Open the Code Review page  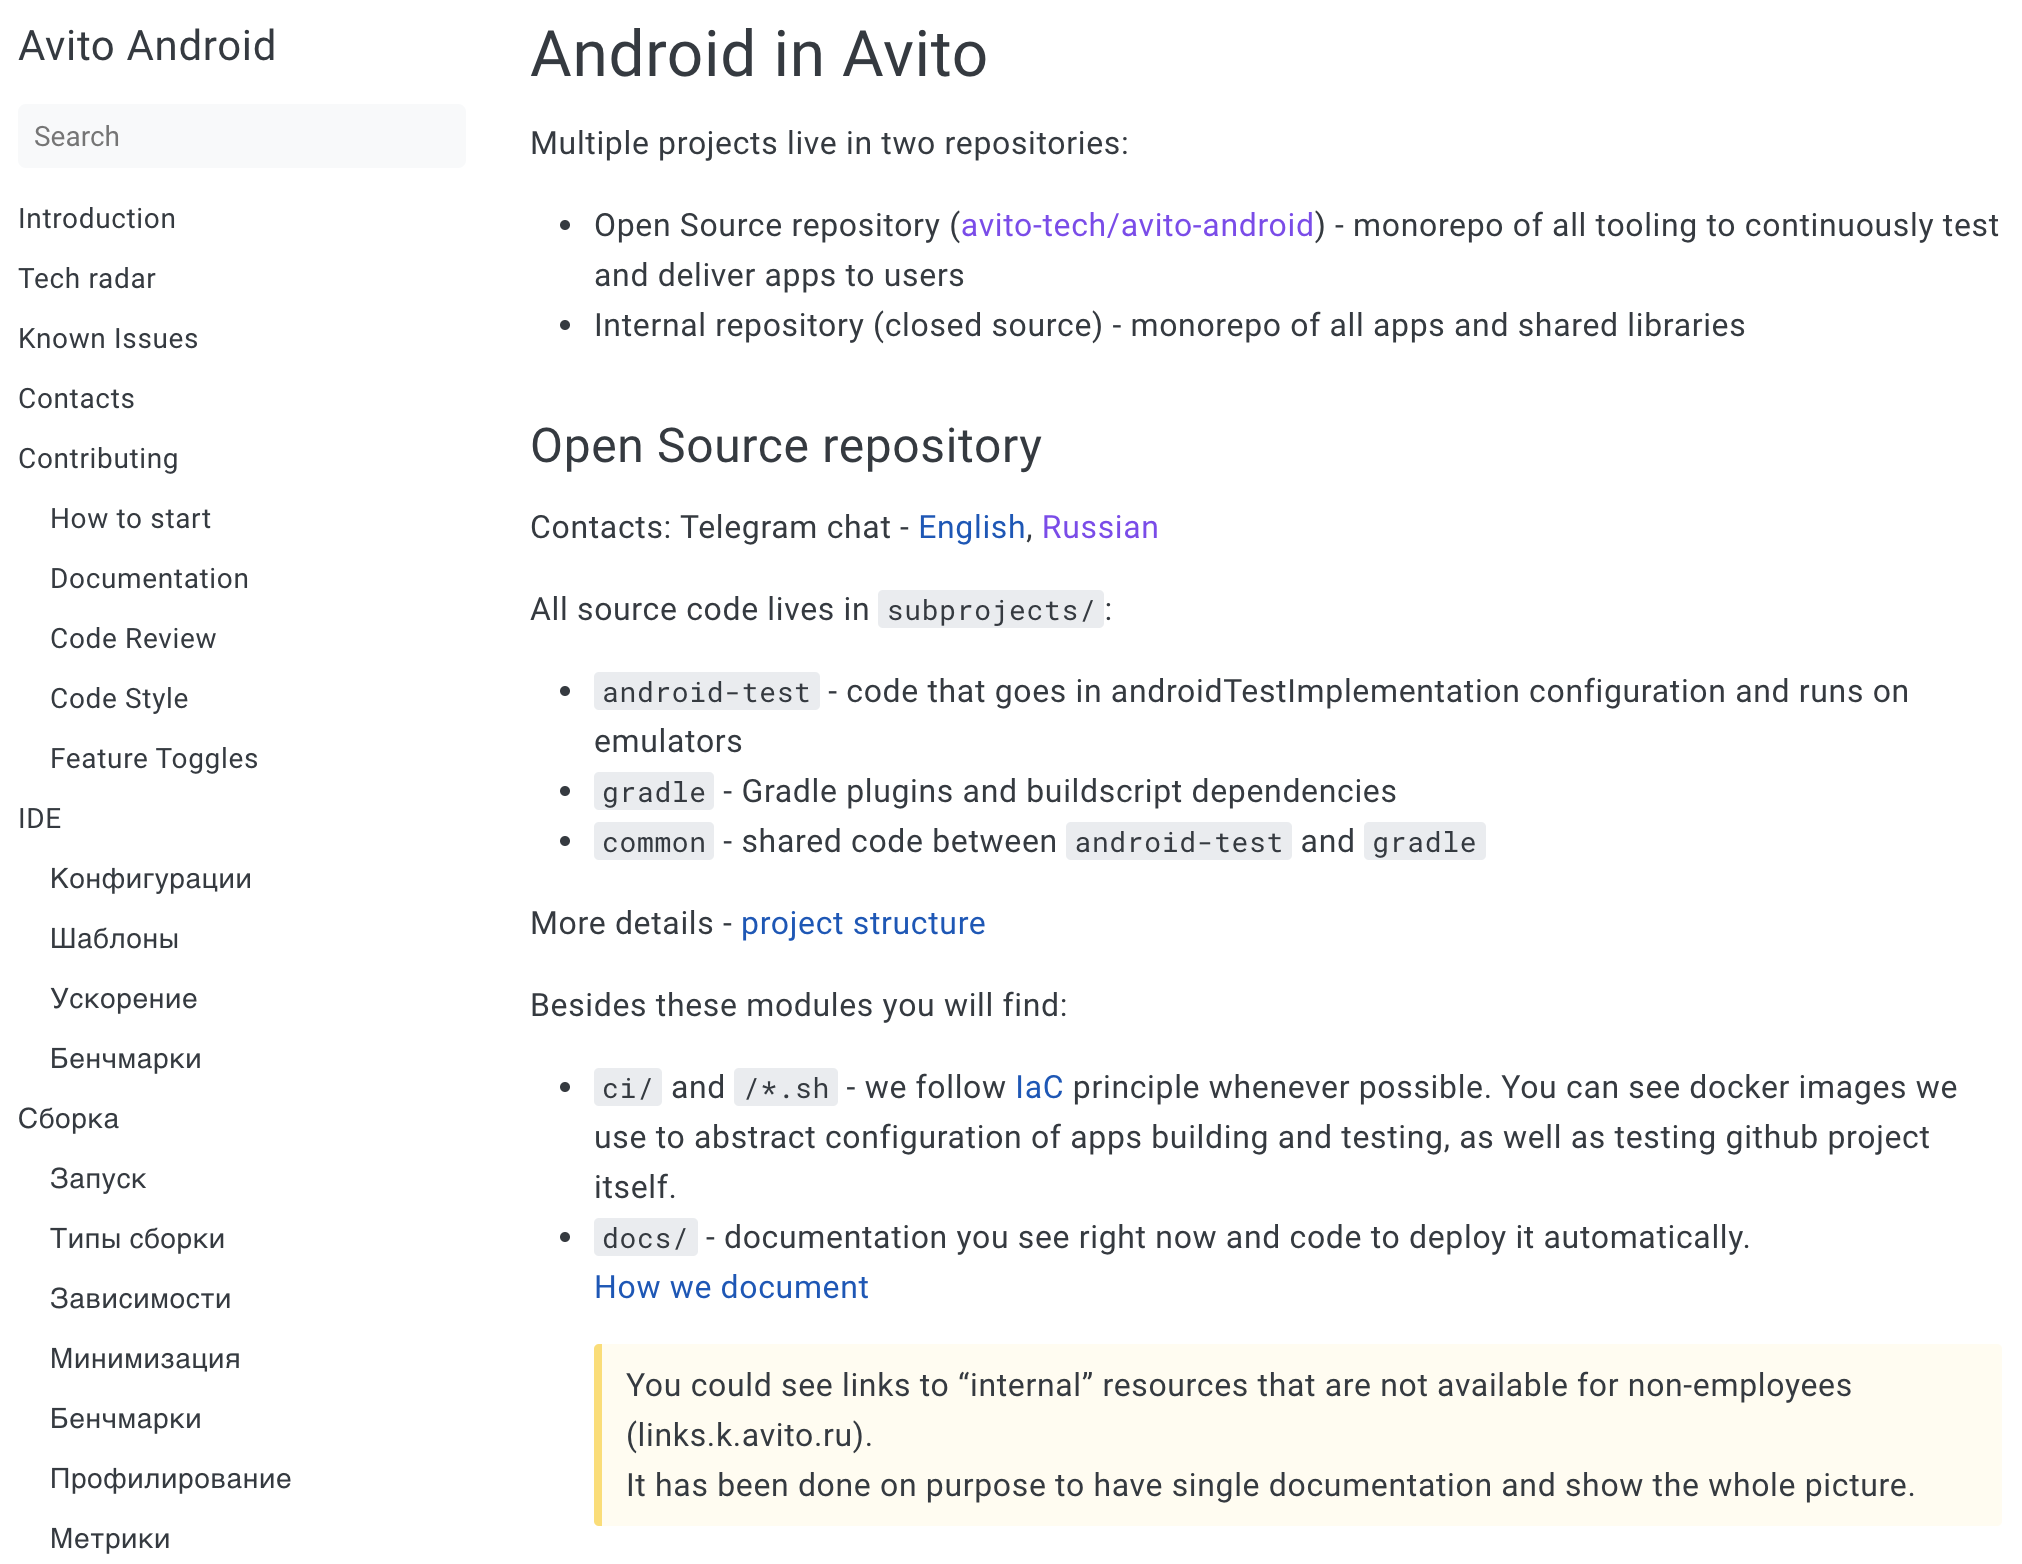point(132,638)
